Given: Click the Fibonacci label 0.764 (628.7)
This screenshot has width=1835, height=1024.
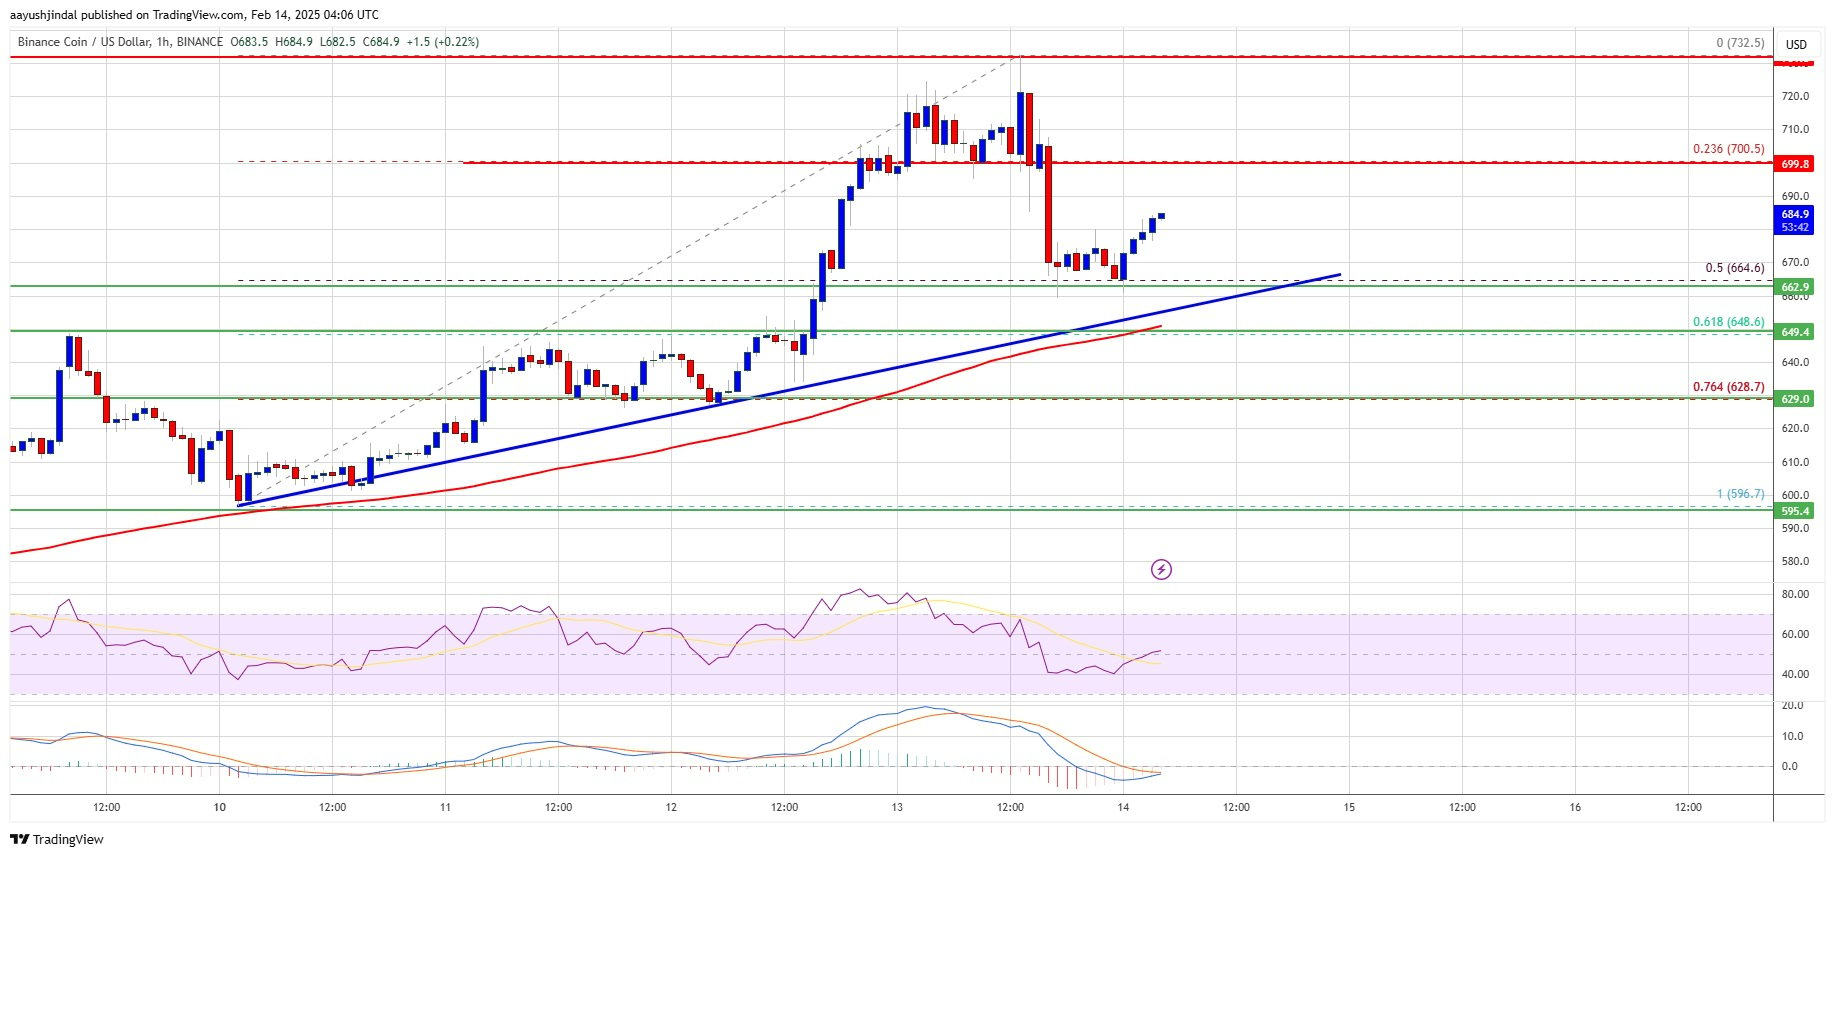Looking at the screenshot, I should [1729, 387].
